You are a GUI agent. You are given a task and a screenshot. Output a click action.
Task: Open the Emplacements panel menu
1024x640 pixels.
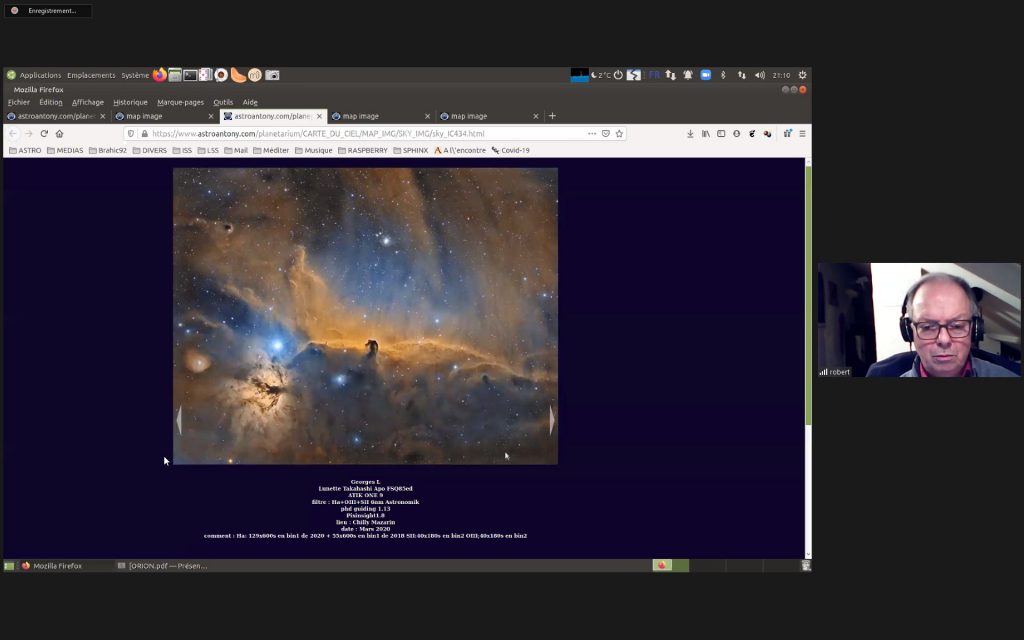coord(91,75)
